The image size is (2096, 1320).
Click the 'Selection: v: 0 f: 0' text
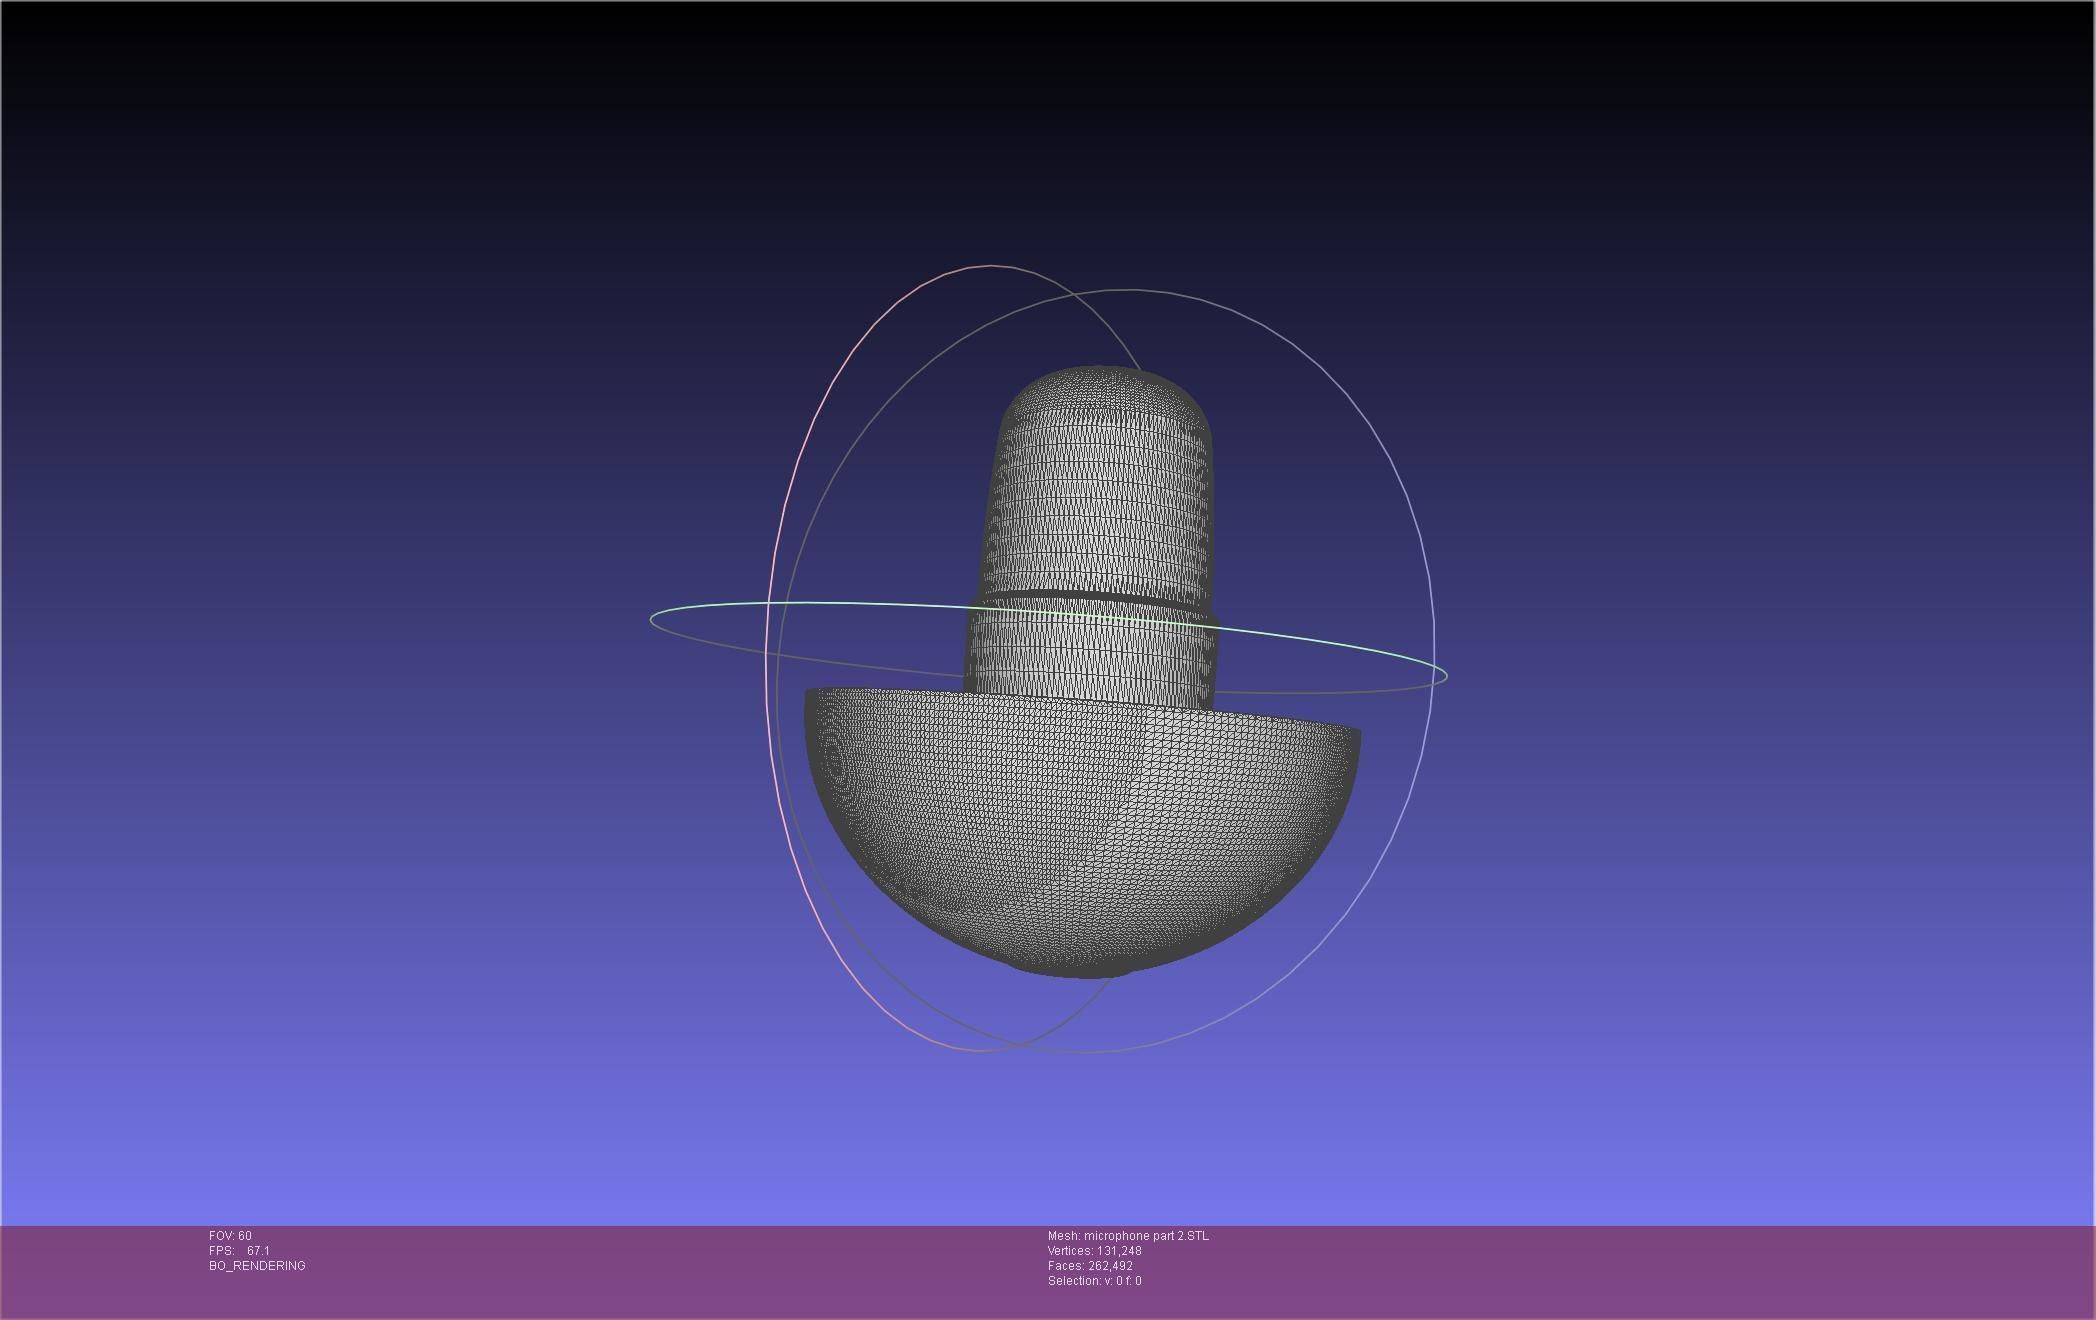point(1095,1281)
